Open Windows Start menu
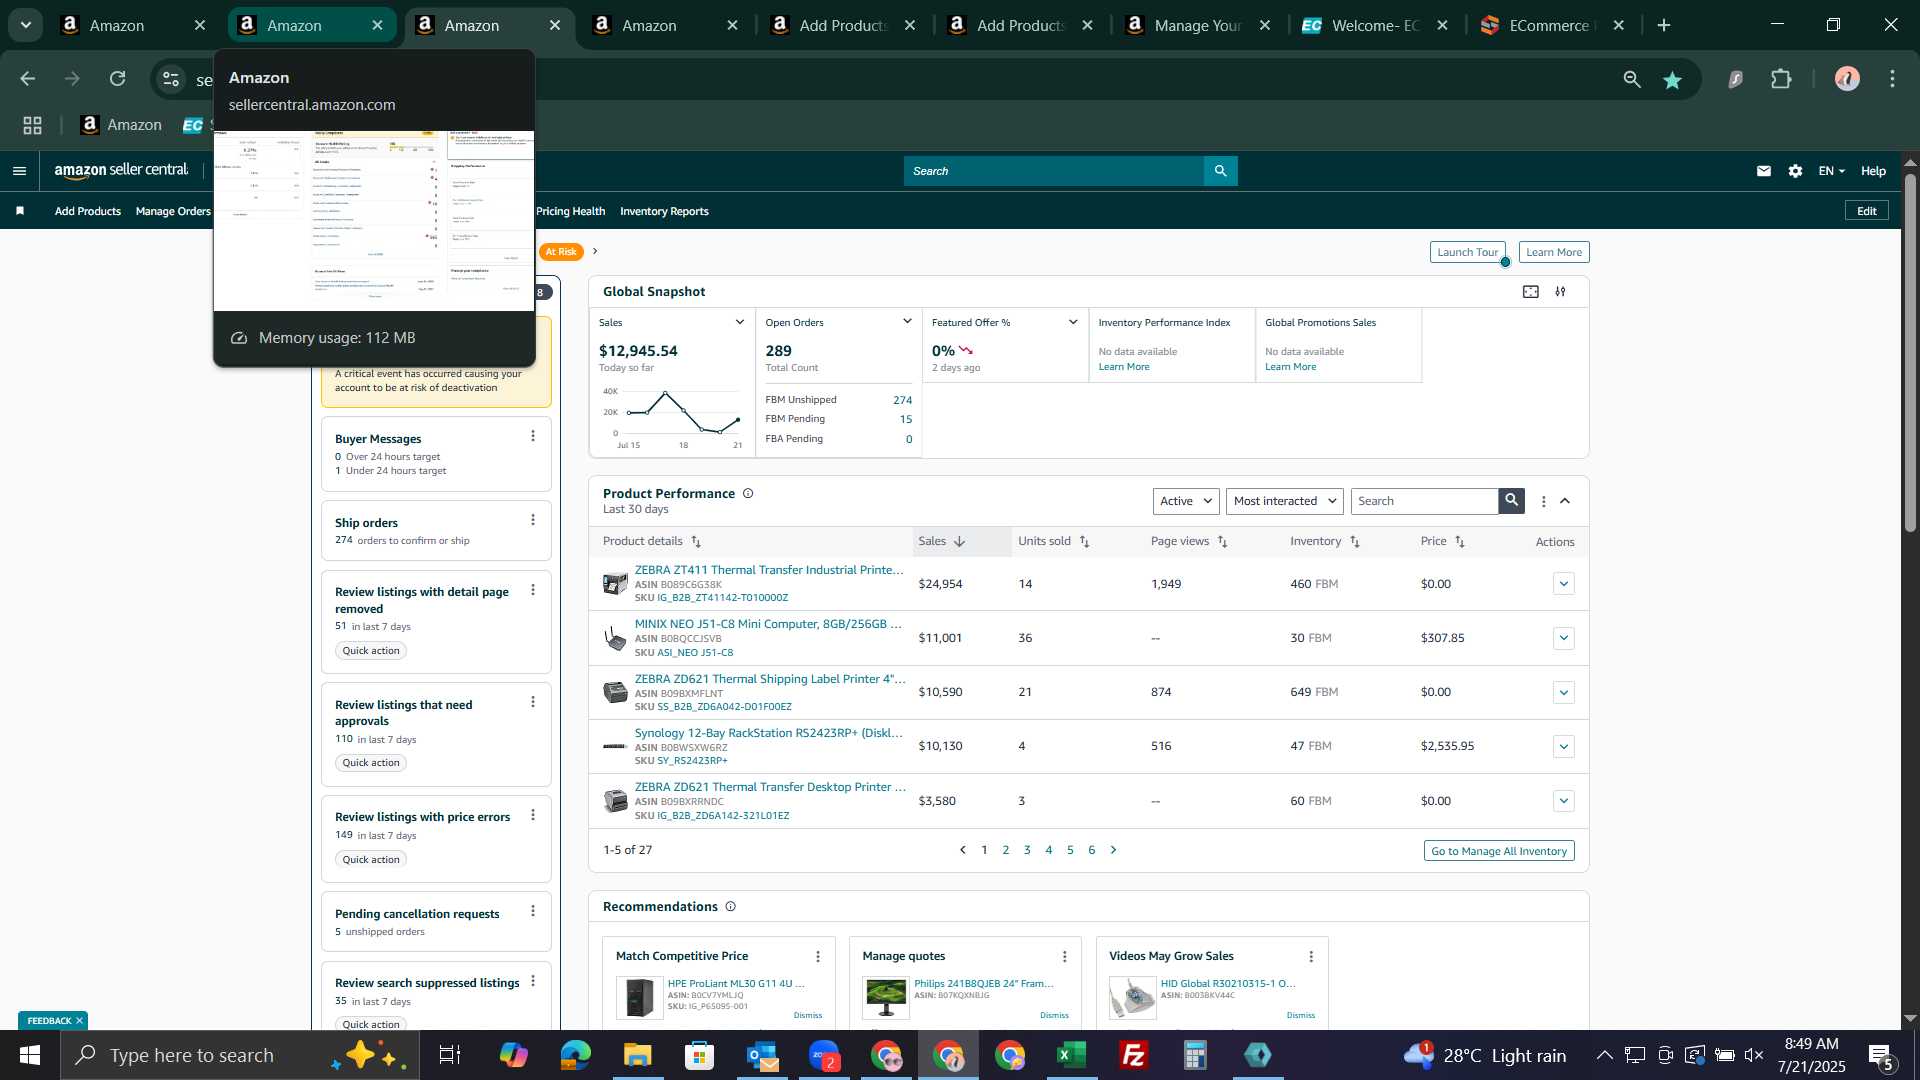The width and height of the screenshot is (1920, 1080). pyautogui.click(x=30, y=1055)
